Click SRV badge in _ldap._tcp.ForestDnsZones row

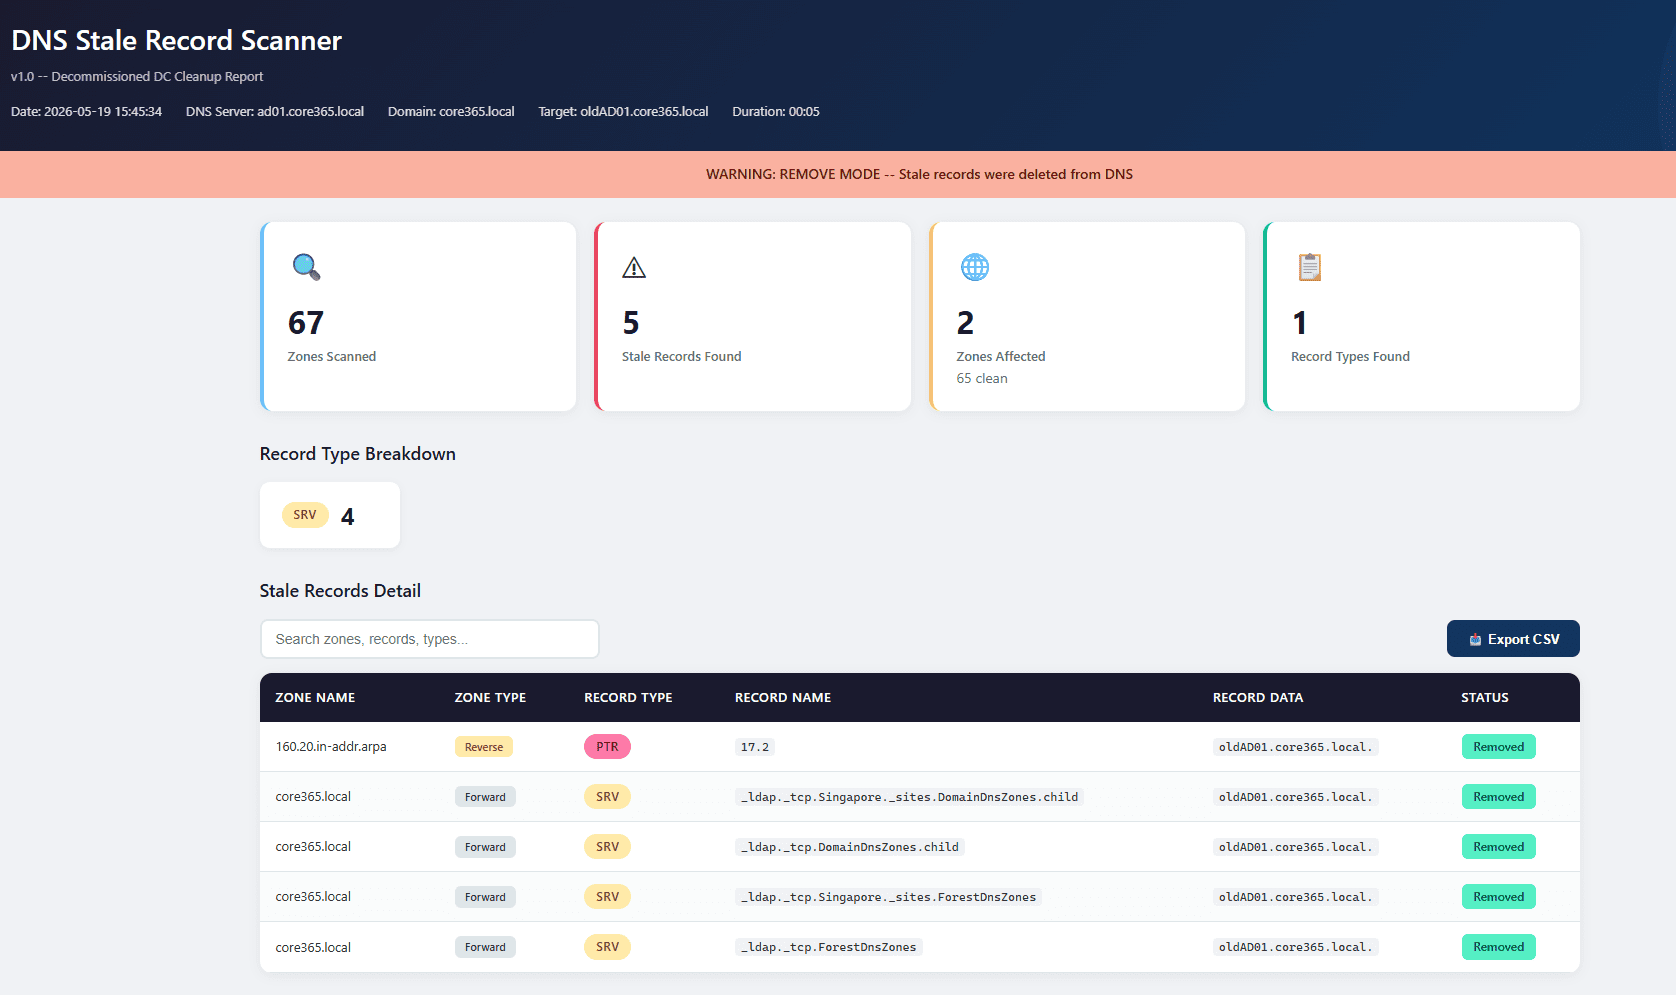[x=607, y=947]
